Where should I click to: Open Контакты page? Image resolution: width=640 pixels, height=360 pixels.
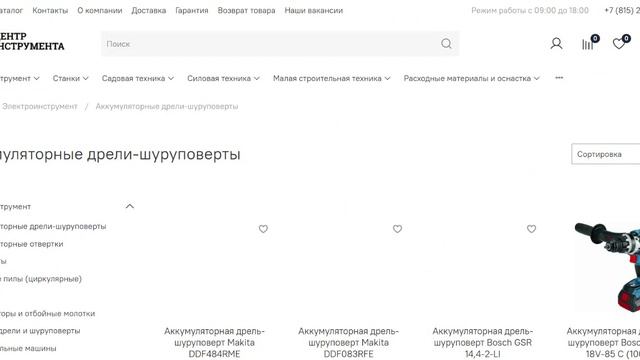50,11
